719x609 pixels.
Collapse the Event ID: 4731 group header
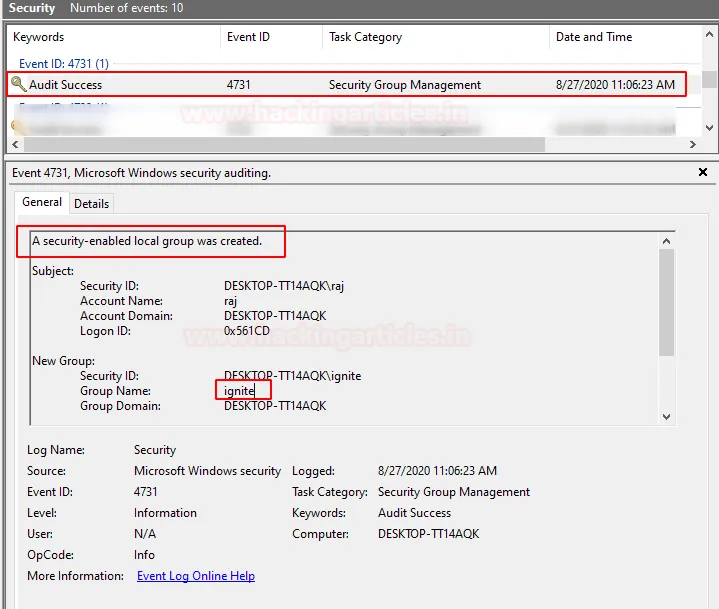(63, 63)
